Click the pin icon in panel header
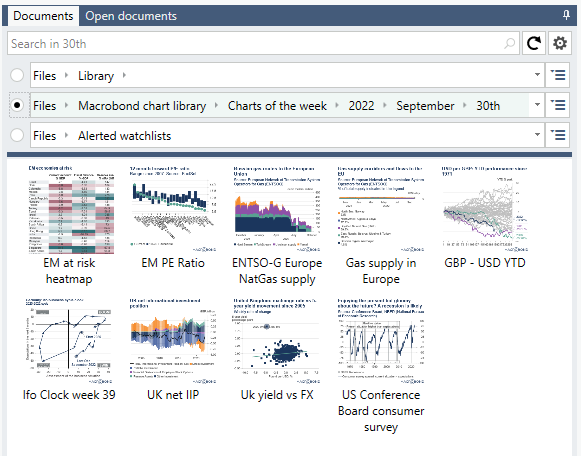This screenshot has width=581, height=456. [566, 15]
